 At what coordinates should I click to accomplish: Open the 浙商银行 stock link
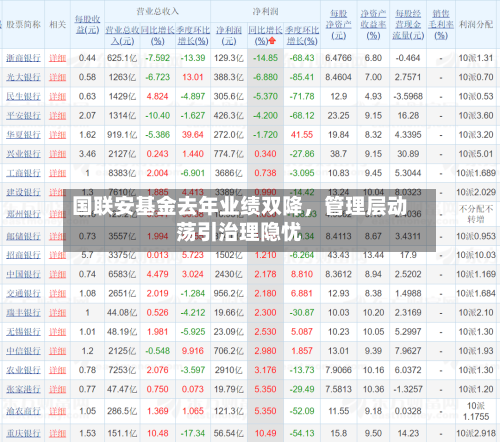coord(23,58)
